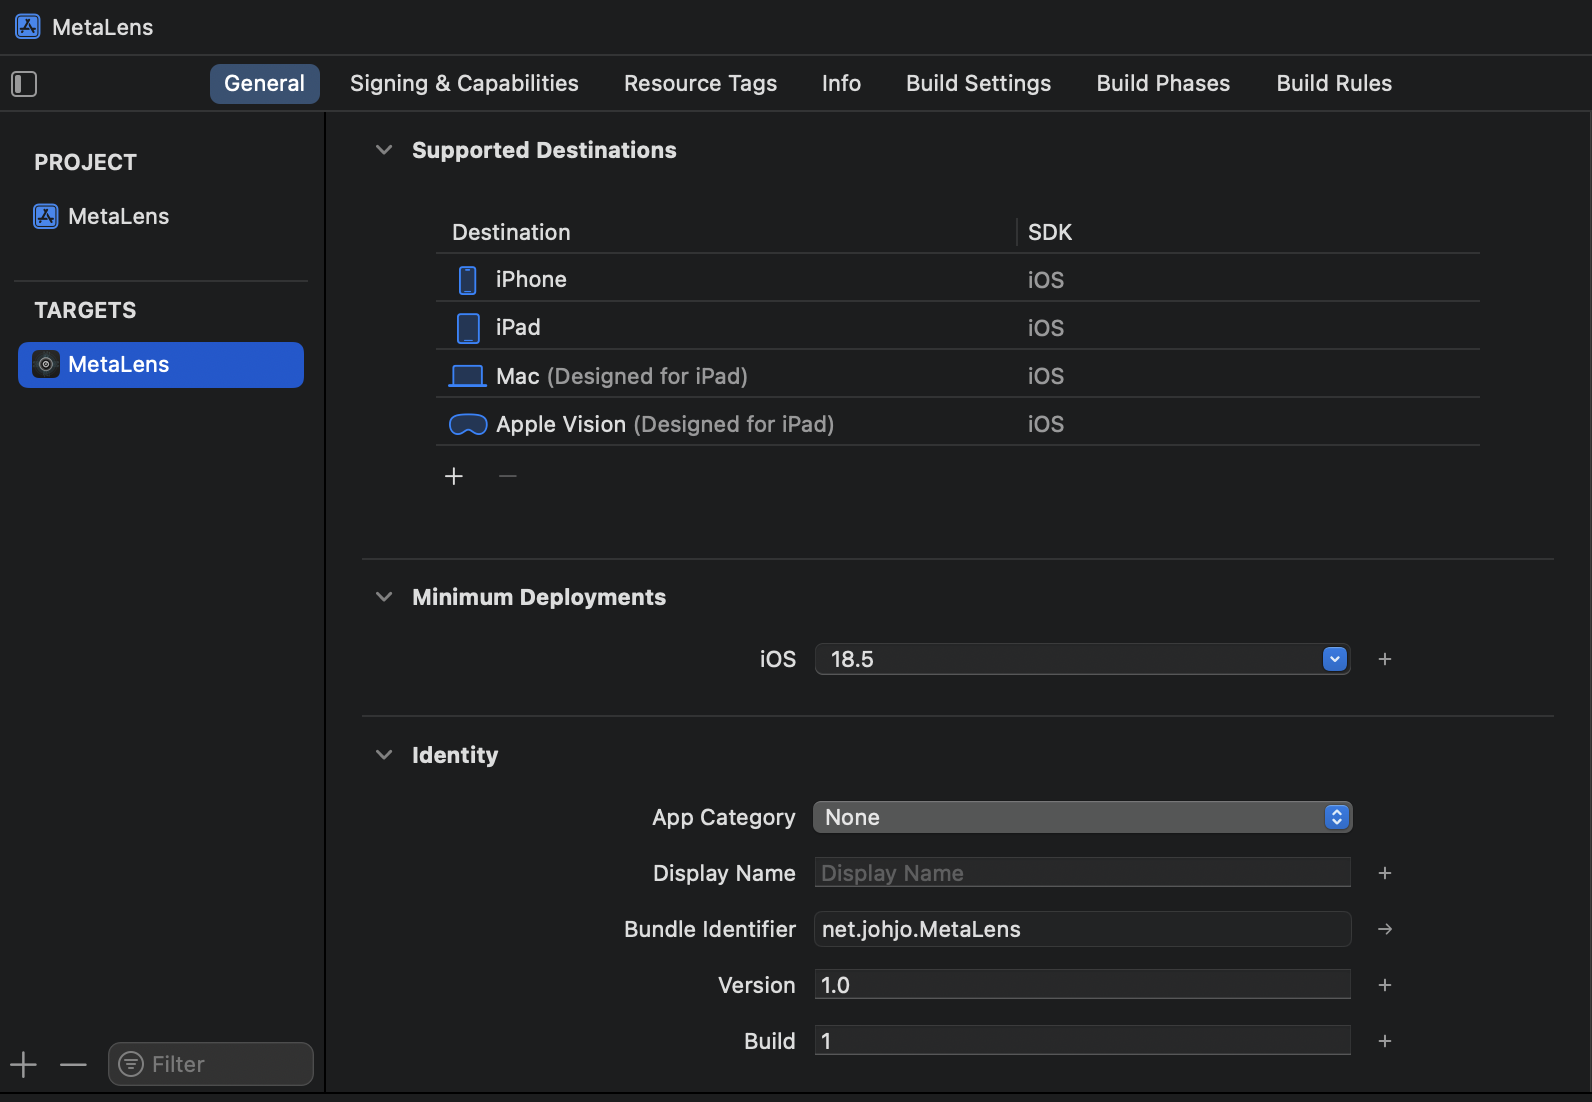
Task: Add a Build variant with plus
Action: click(x=1385, y=1041)
